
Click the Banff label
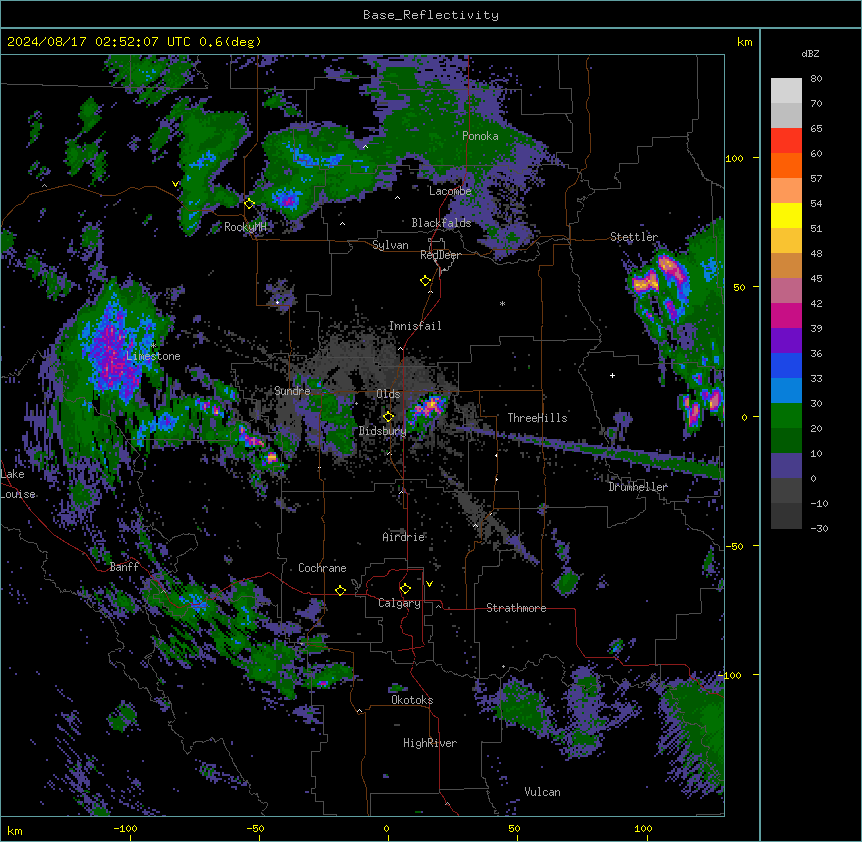tap(124, 567)
